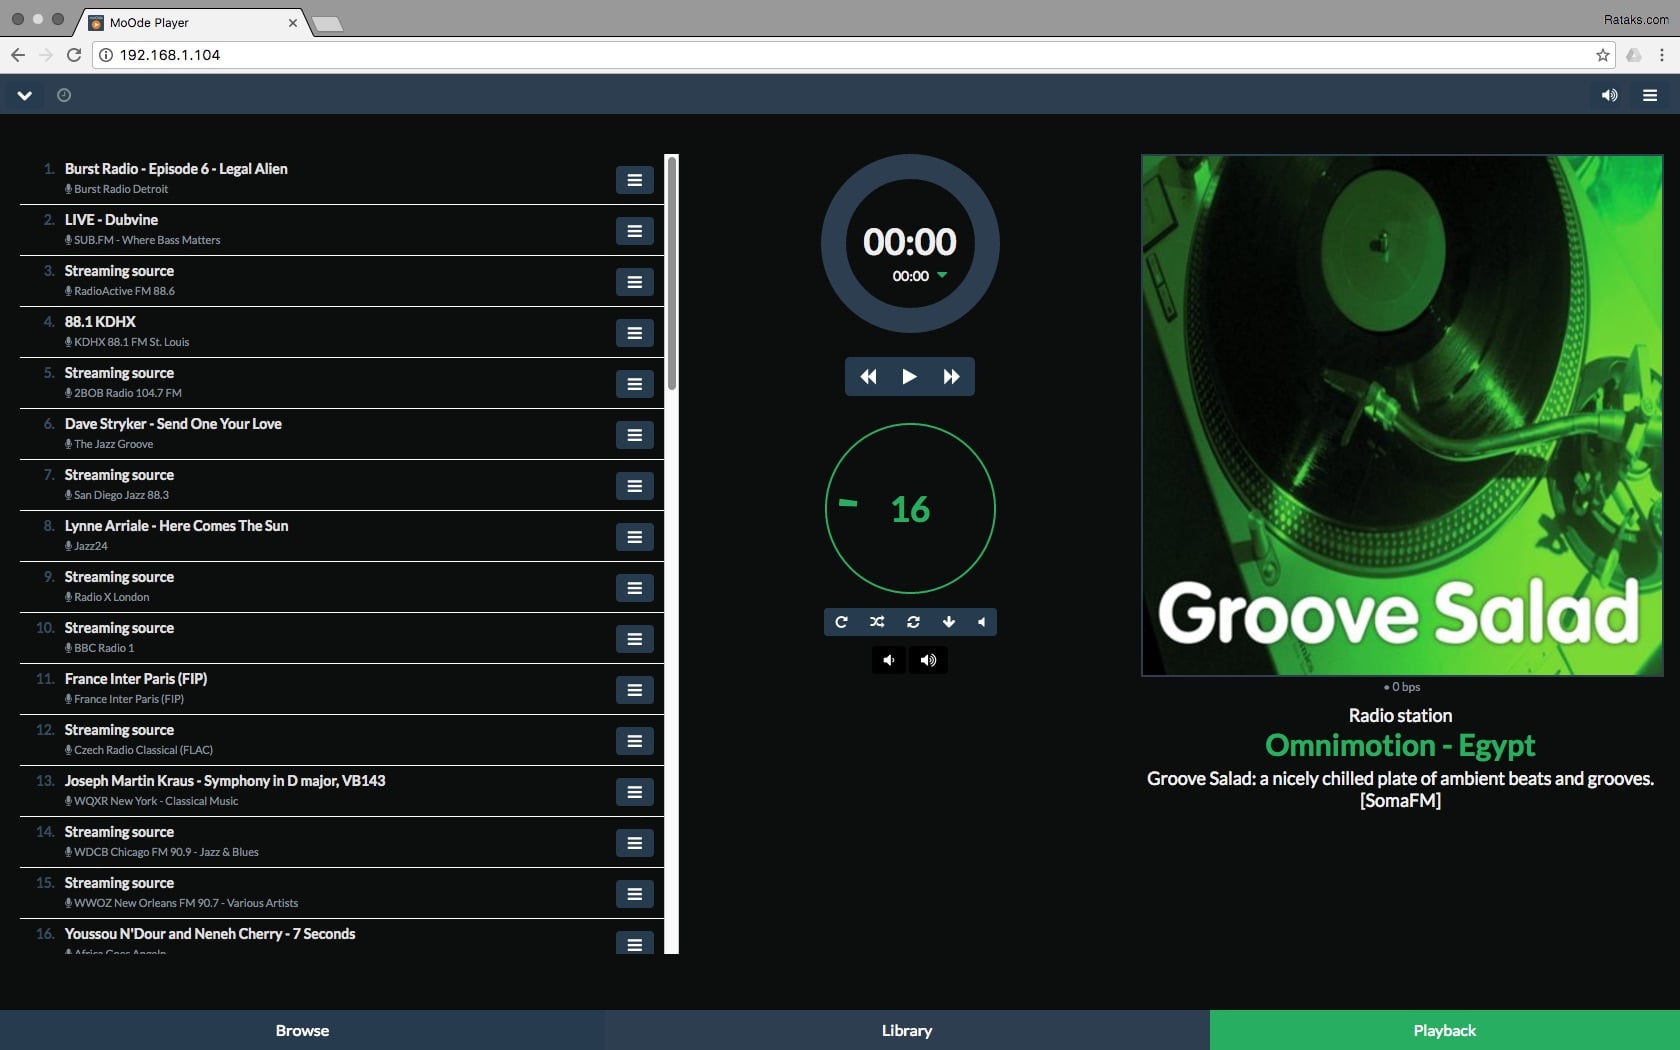Screen dimensions: 1680x1050
Task: Click the Omnimotion - Egypt track title
Action: [x=1400, y=745]
